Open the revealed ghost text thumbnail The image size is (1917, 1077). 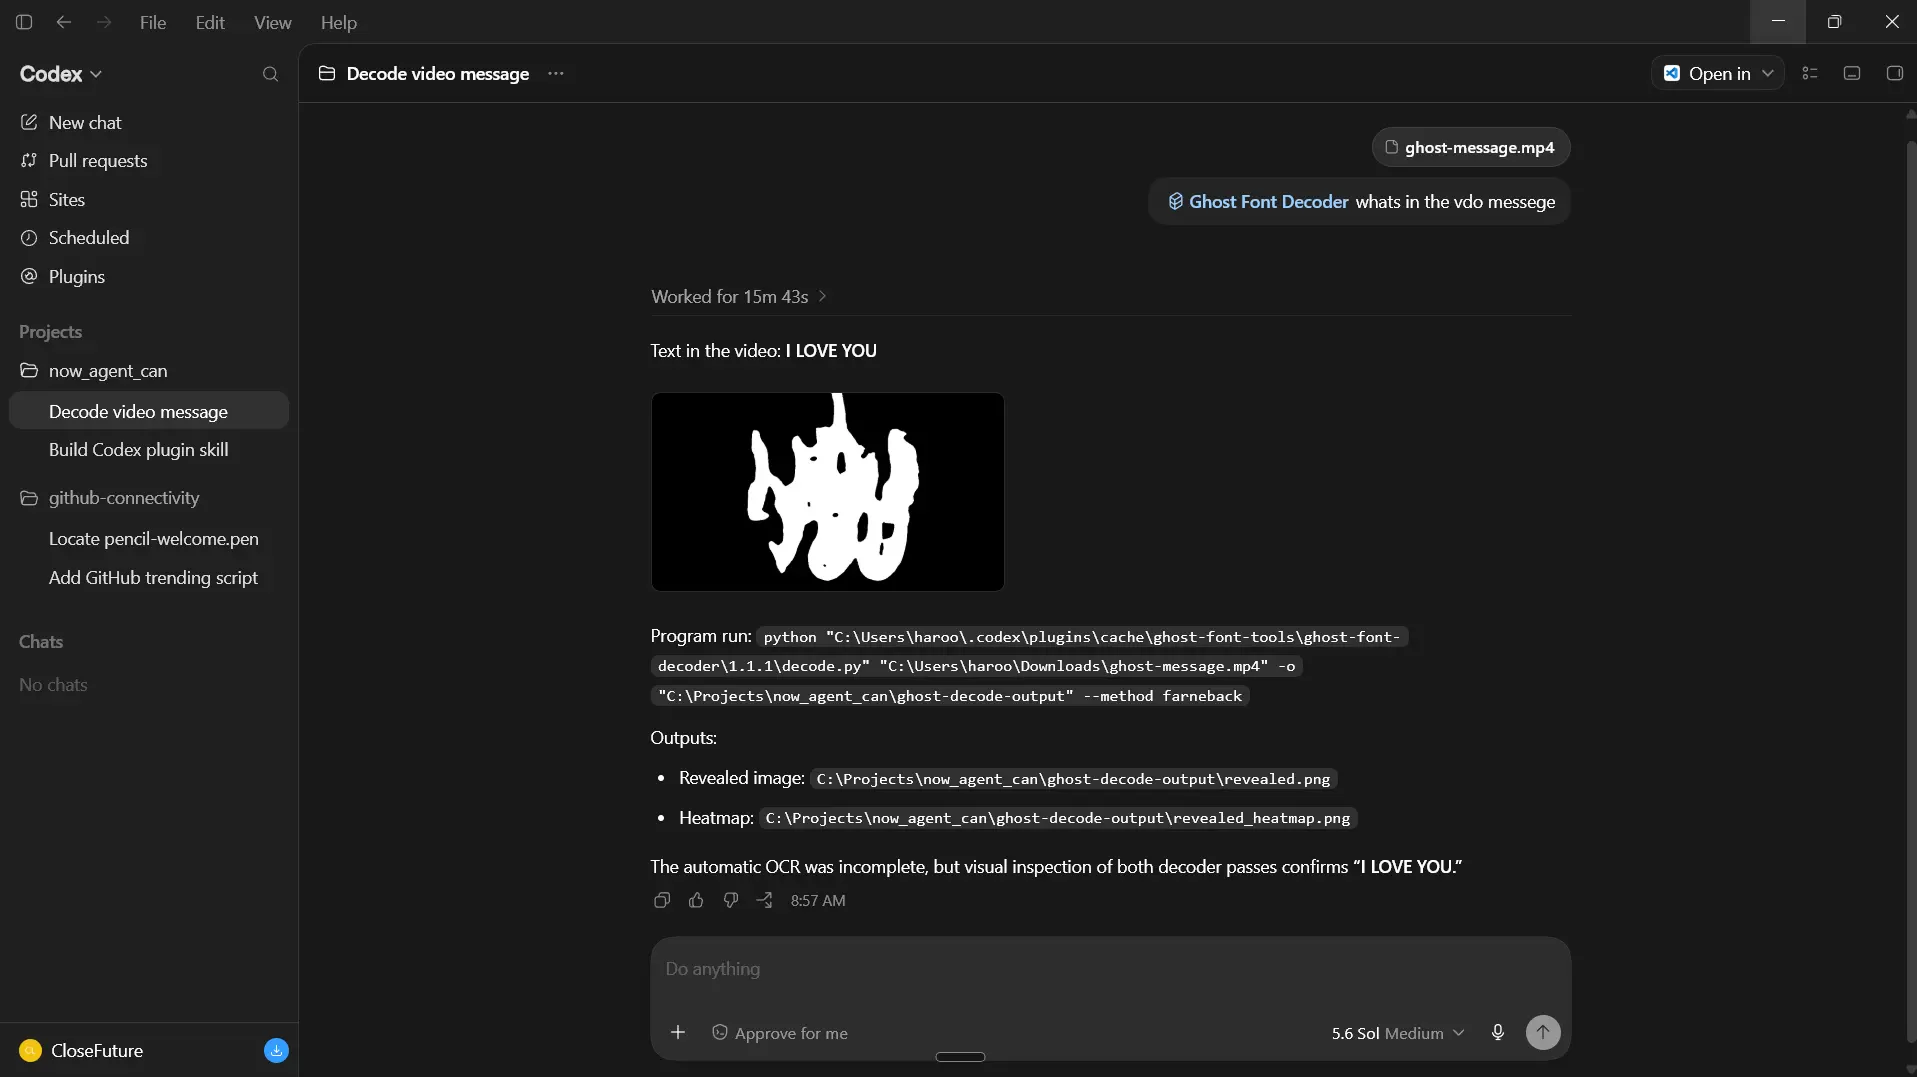[827, 491]
